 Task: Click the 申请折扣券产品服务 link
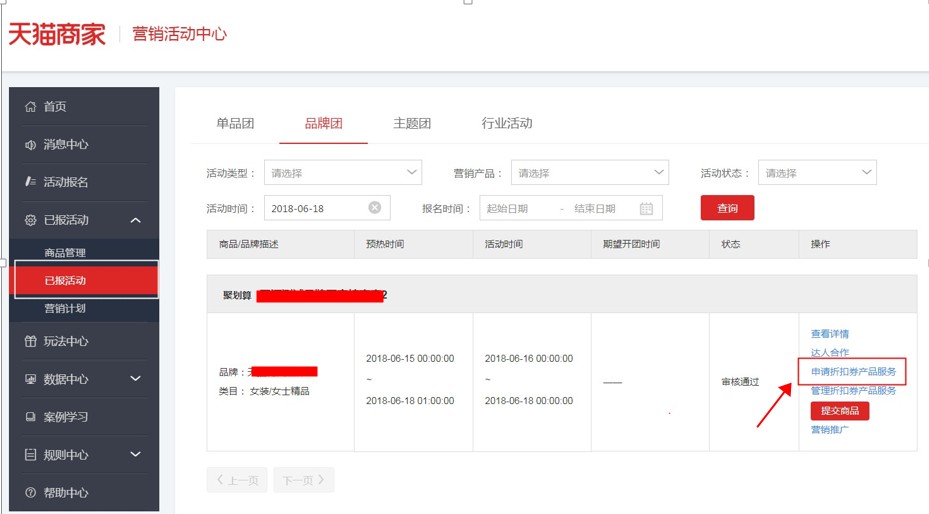click(852, 371)
